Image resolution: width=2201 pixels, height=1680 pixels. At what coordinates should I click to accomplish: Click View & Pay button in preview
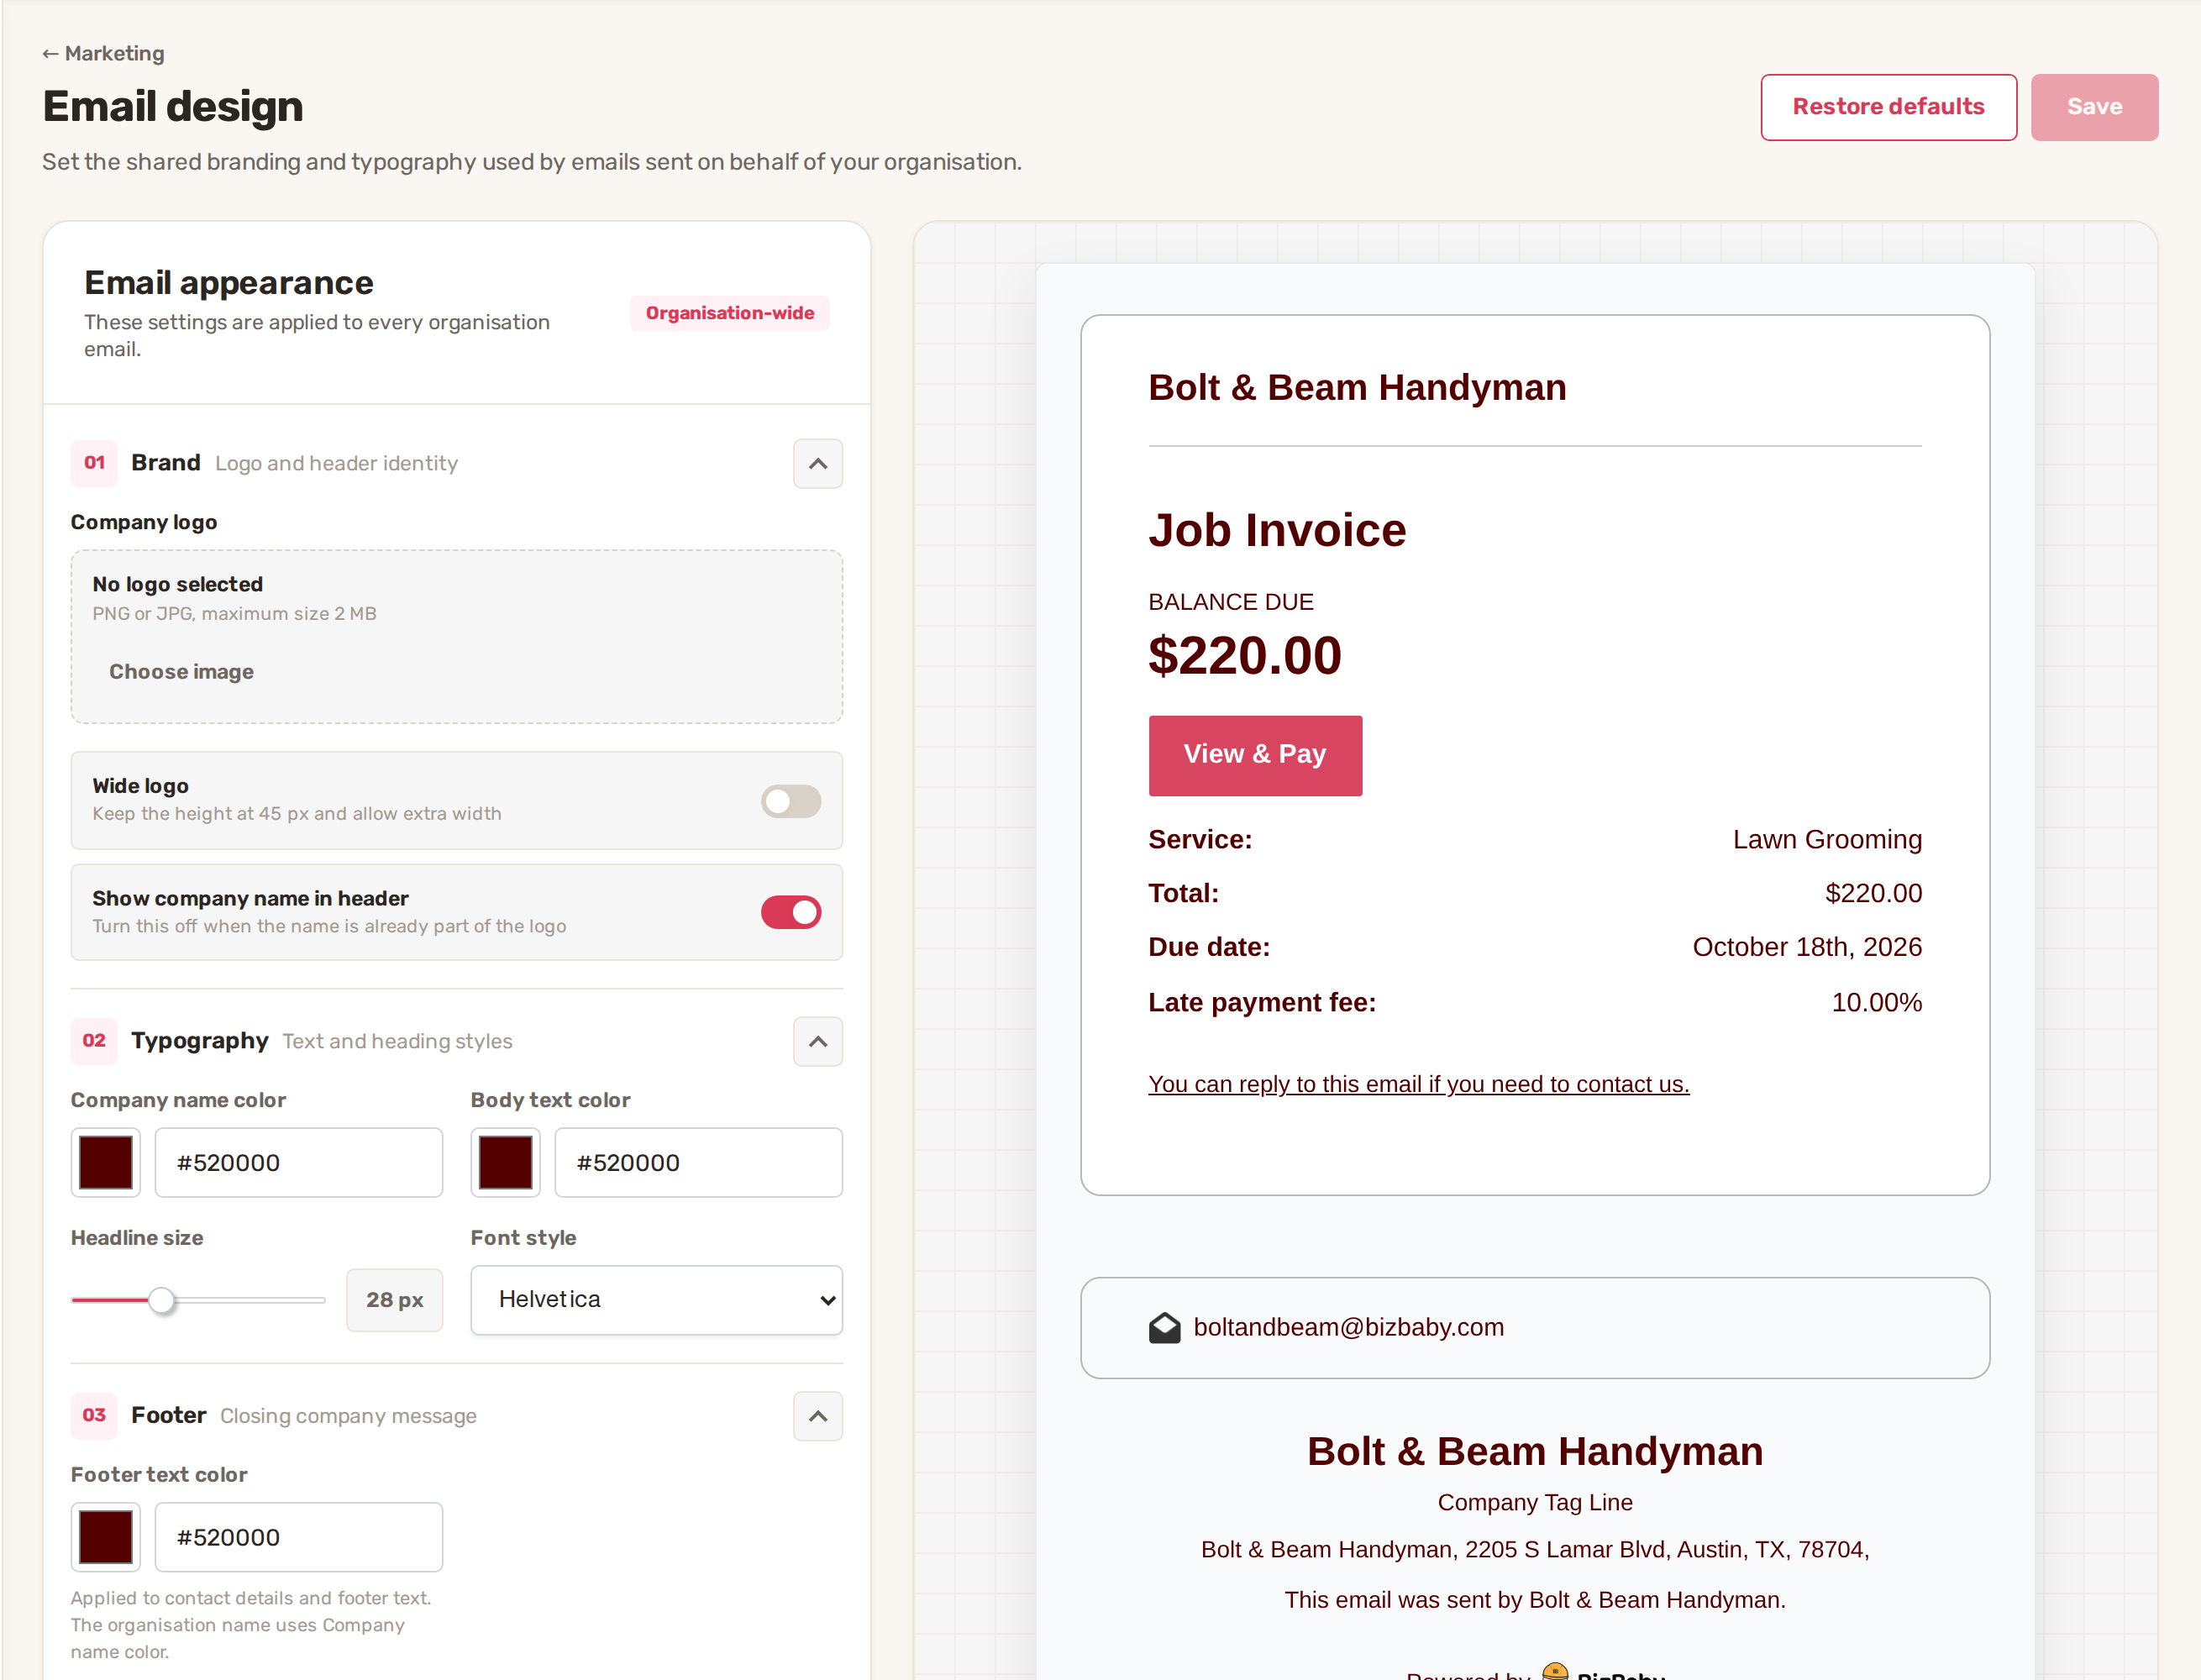click(x=1255, y=755)
